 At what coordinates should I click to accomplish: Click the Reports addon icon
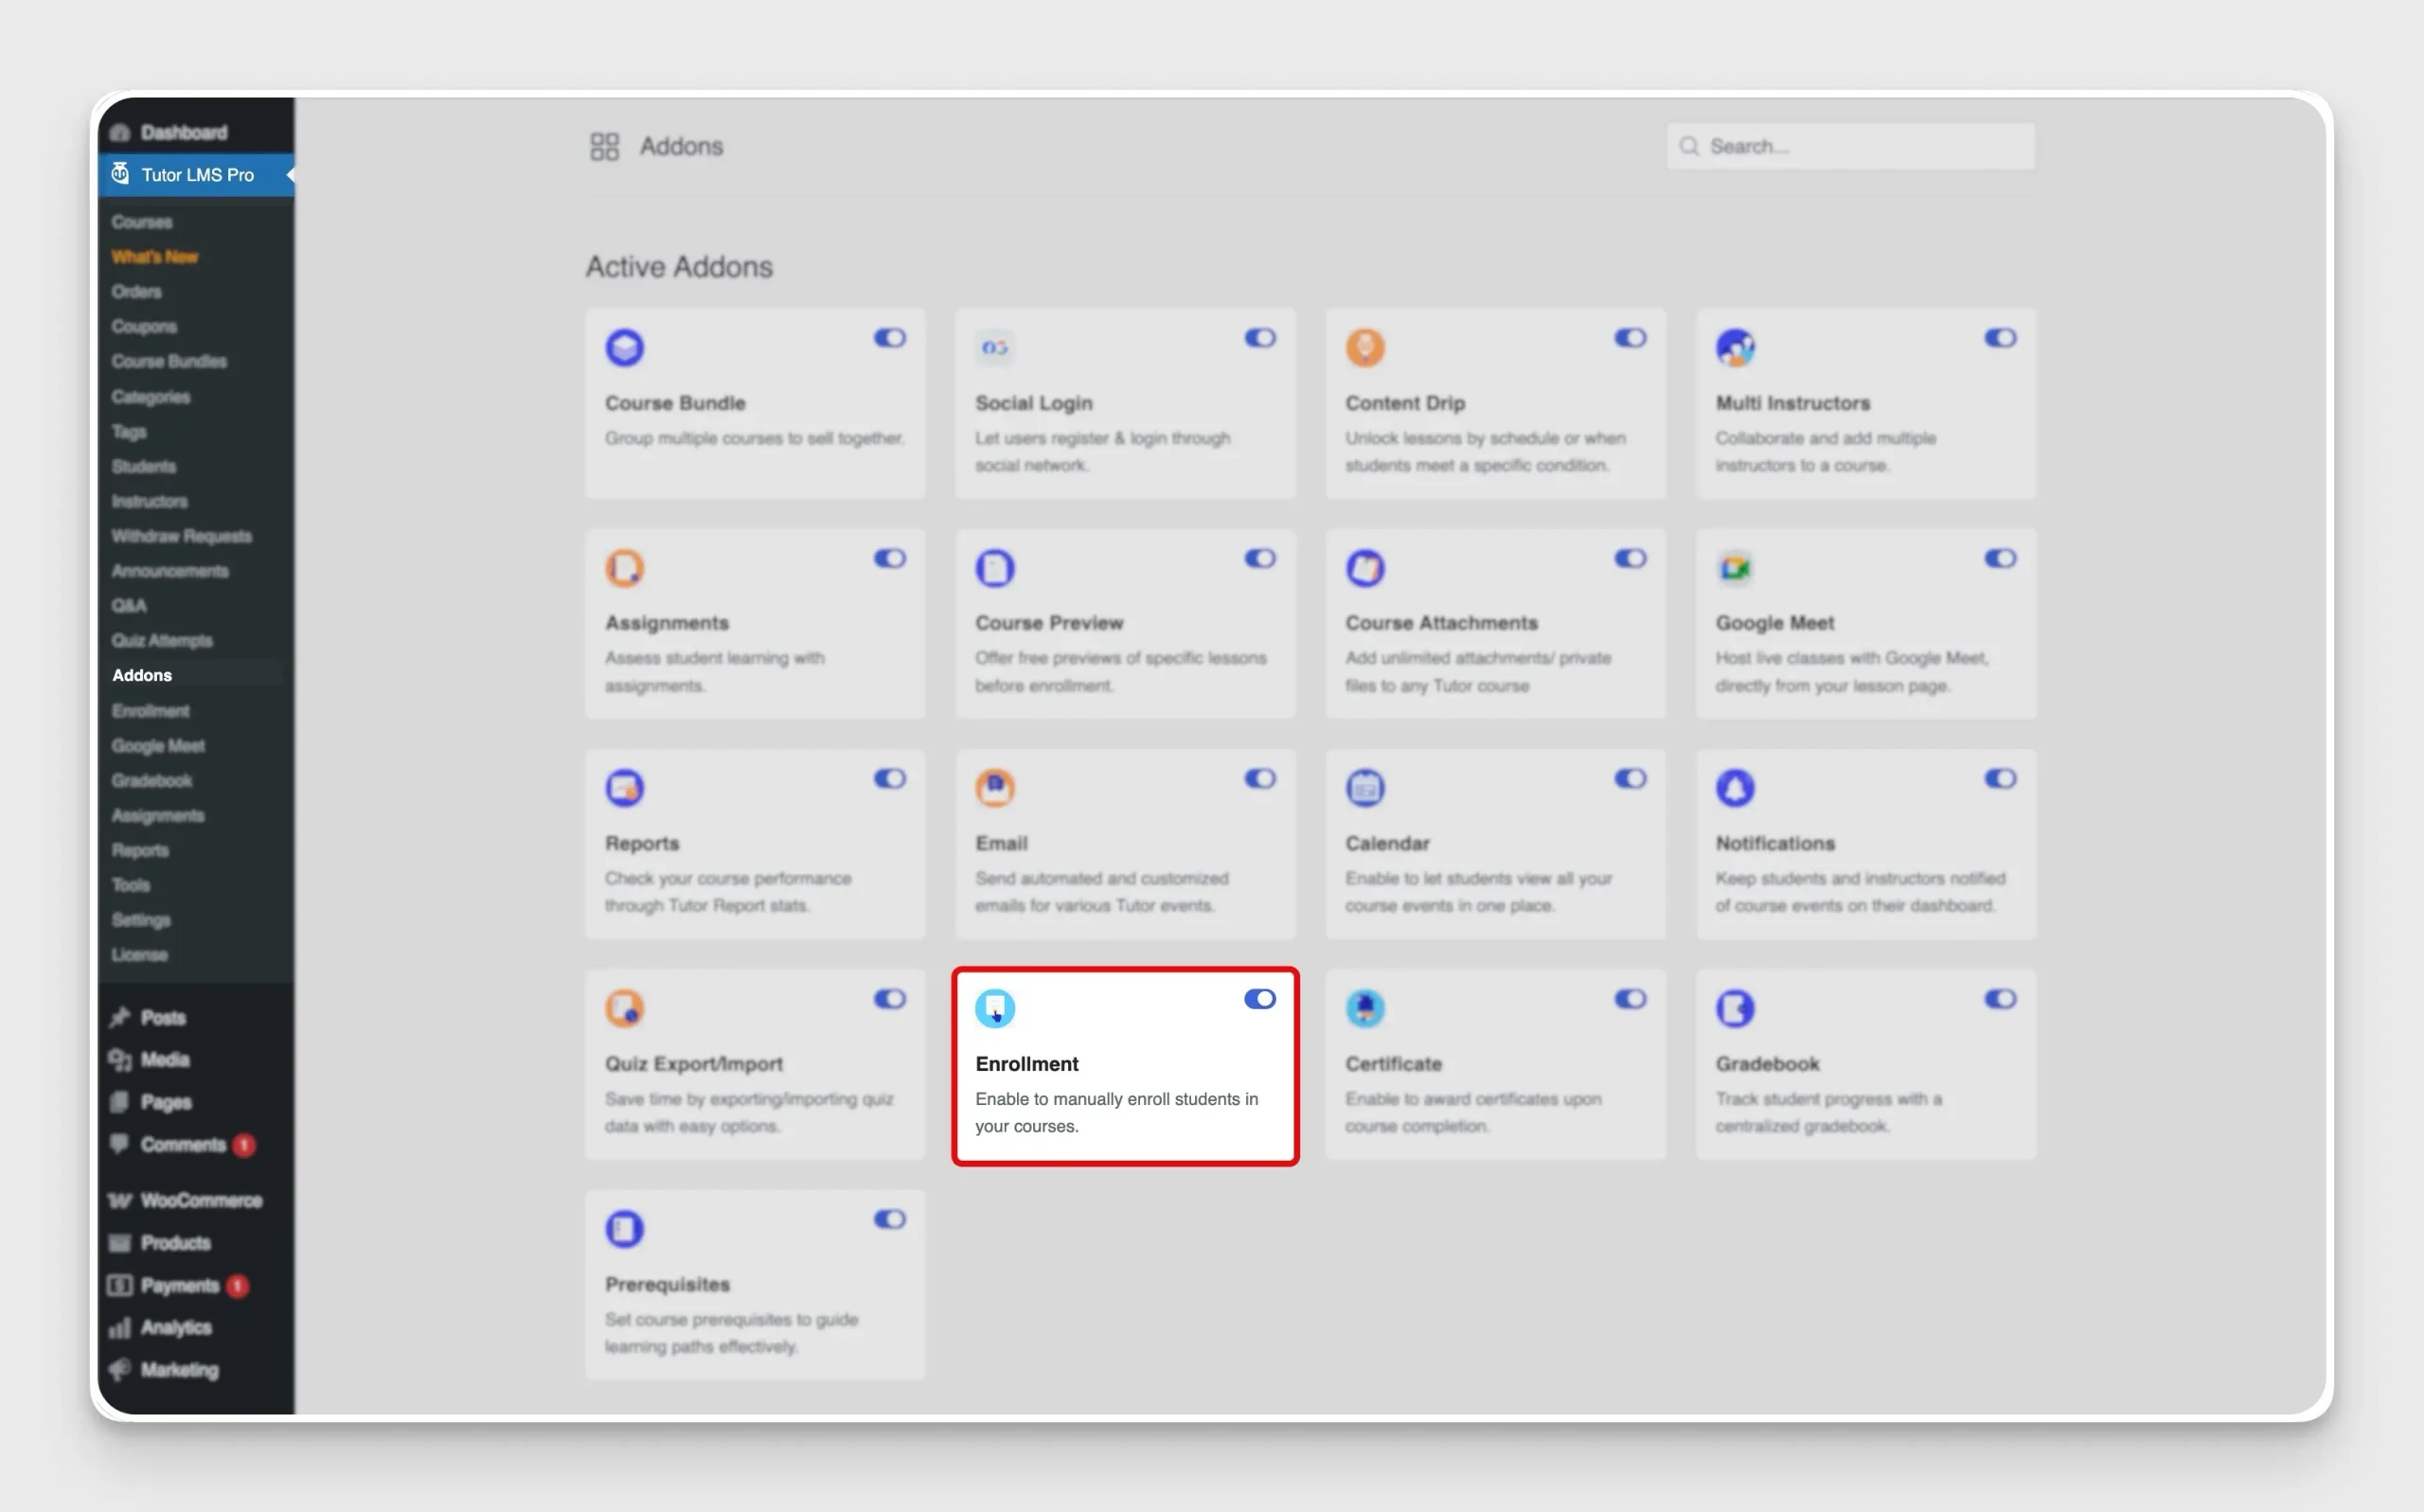click(x=624, y=788)
